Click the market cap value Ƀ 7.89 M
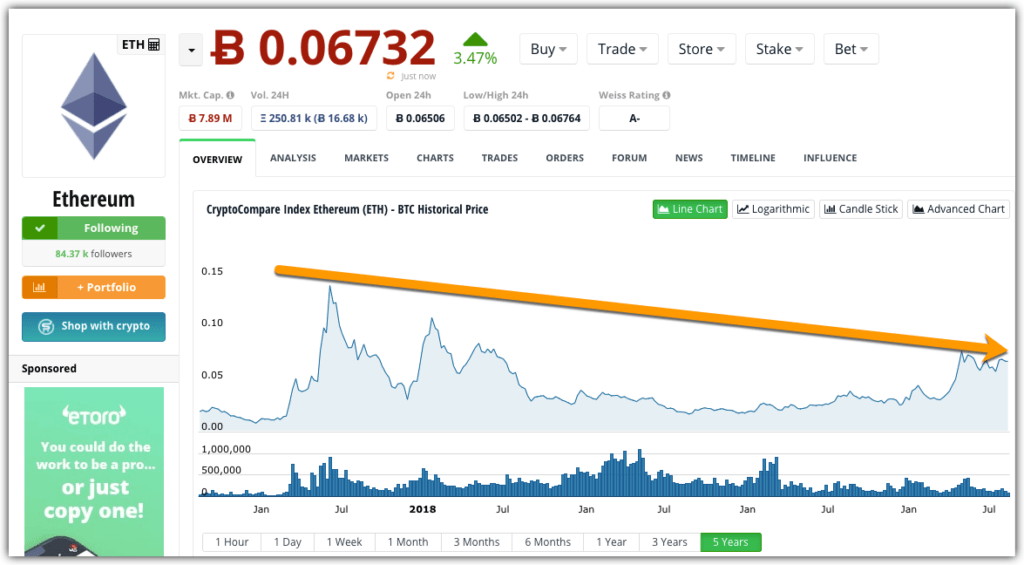 pyautogui.click(x=210, y=118)
